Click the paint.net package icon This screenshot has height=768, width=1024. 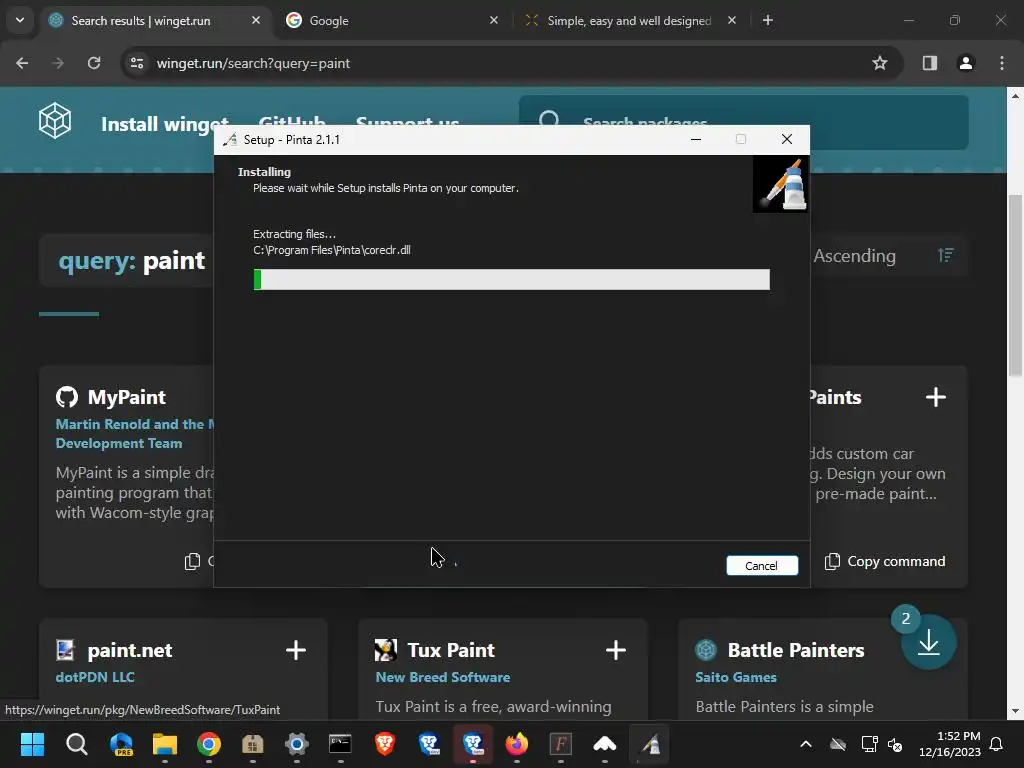65,650
